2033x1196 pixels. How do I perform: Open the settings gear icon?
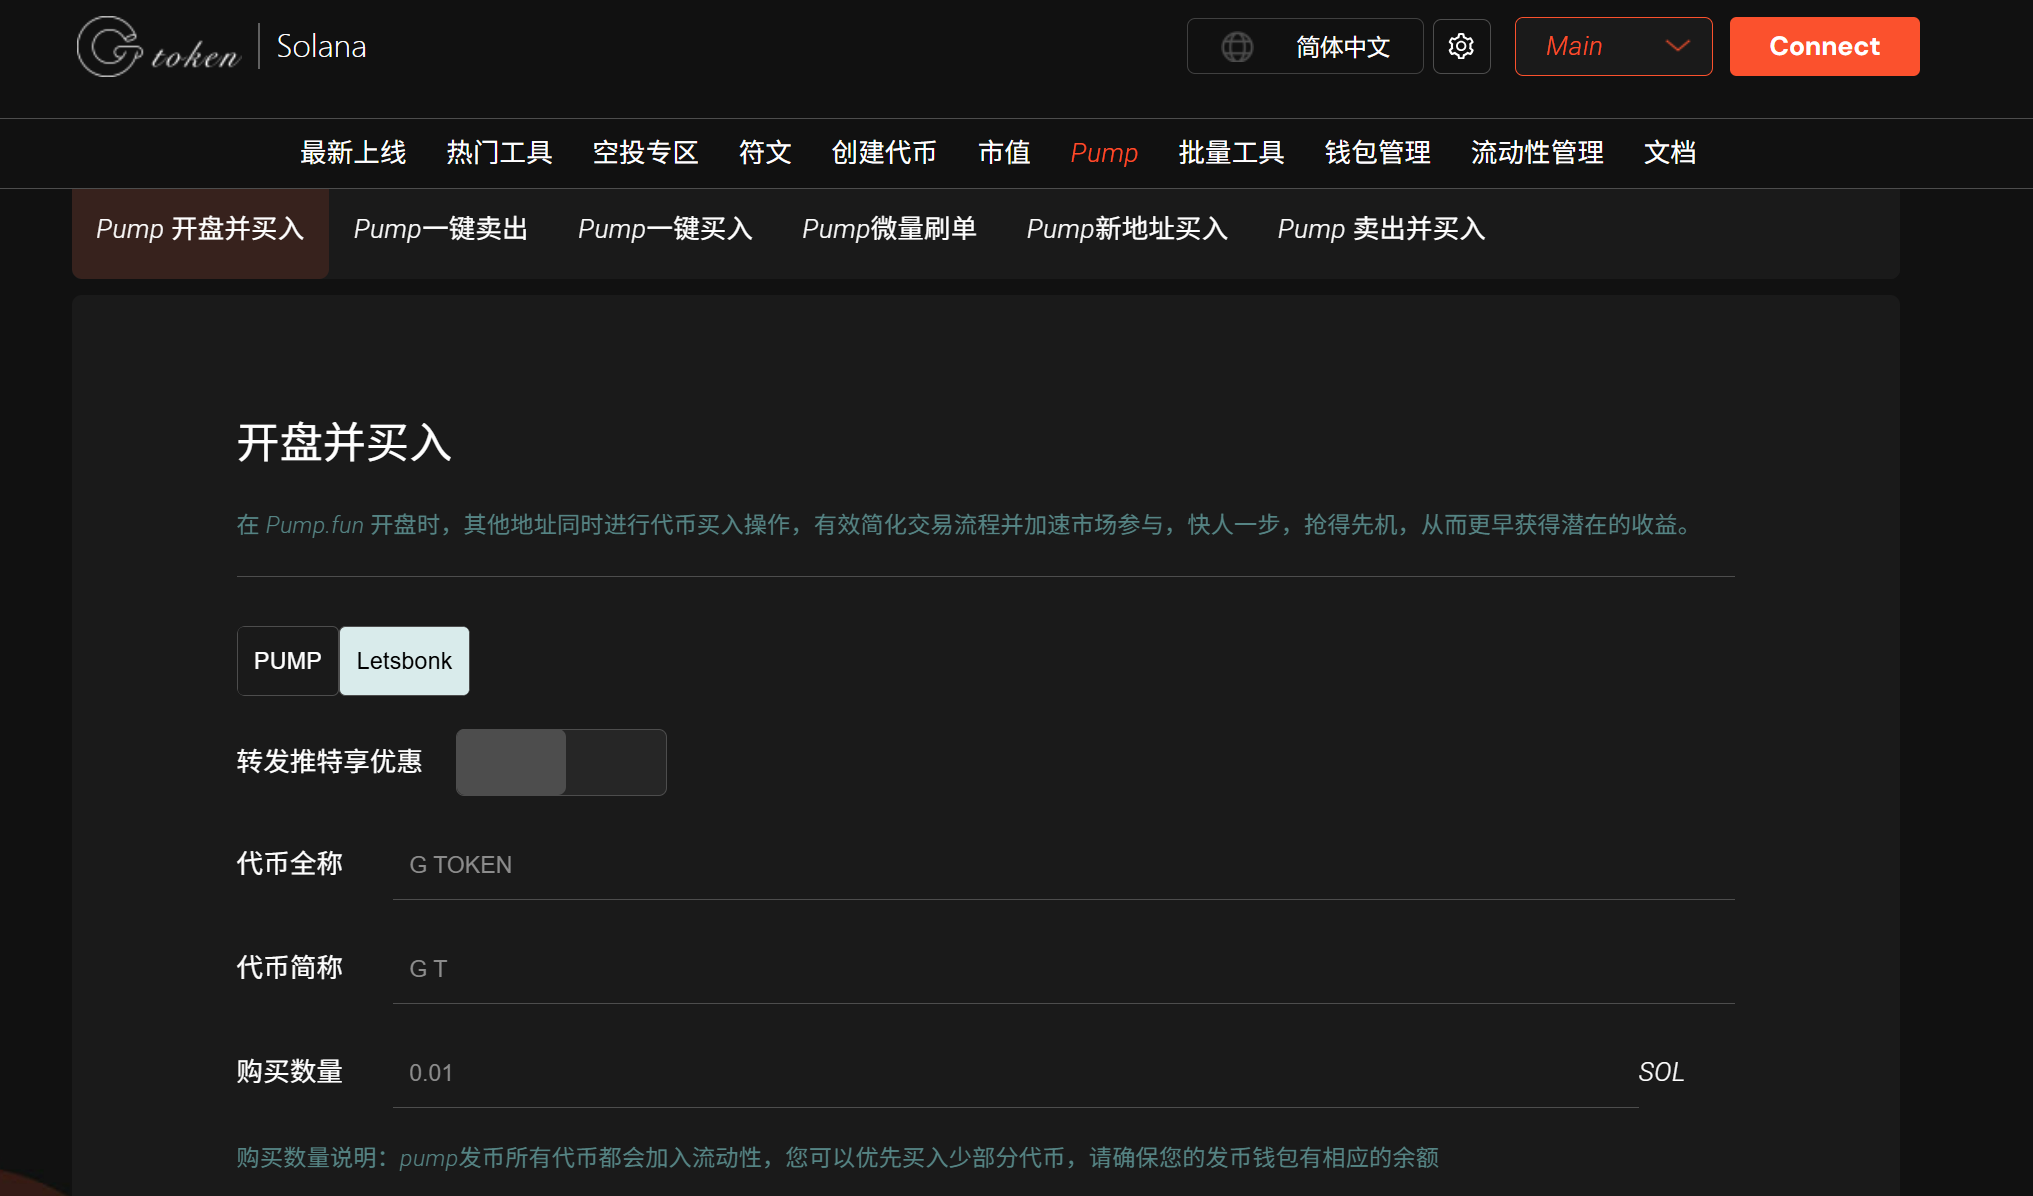[1461, 46]
